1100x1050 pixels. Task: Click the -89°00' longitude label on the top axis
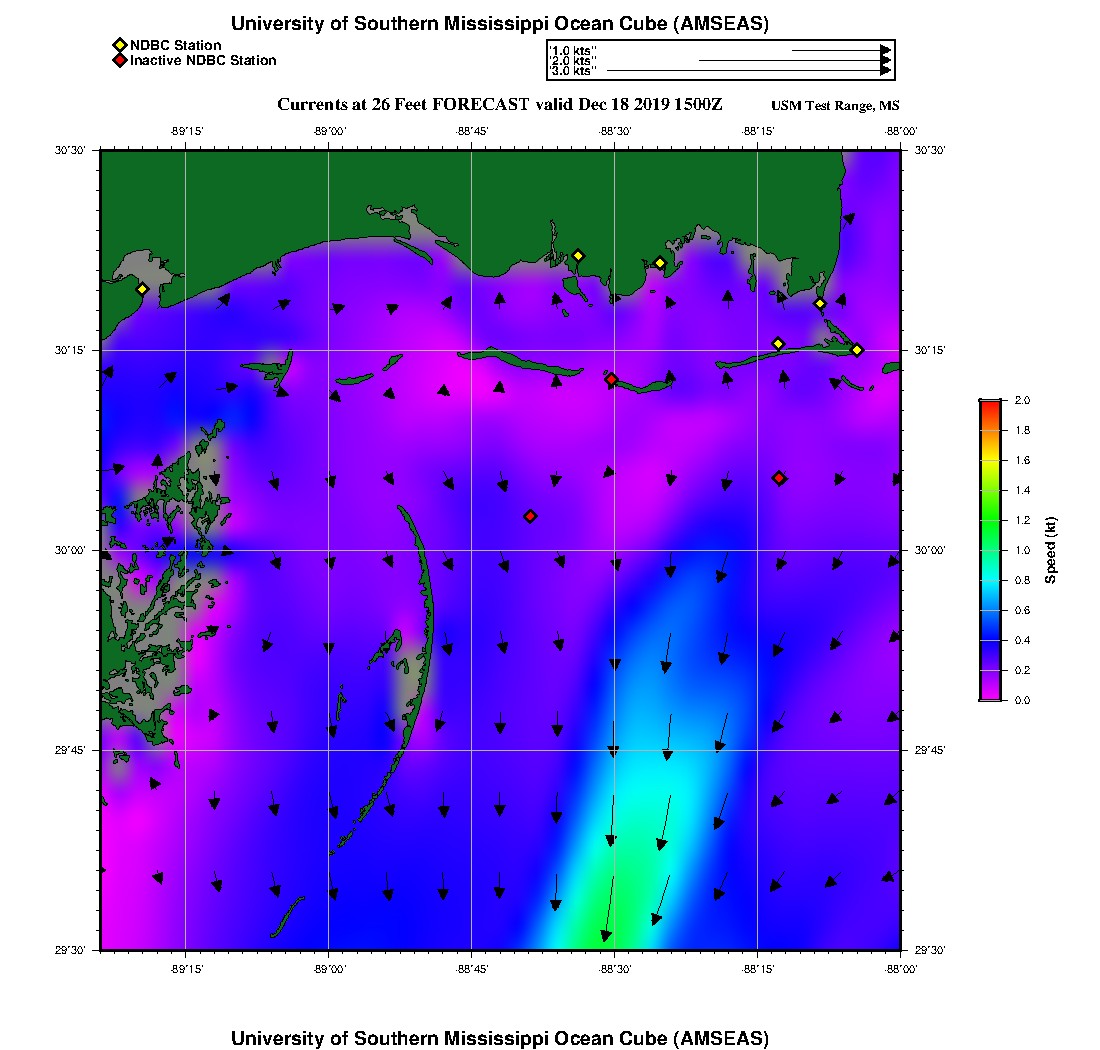(x=329, y=130)
